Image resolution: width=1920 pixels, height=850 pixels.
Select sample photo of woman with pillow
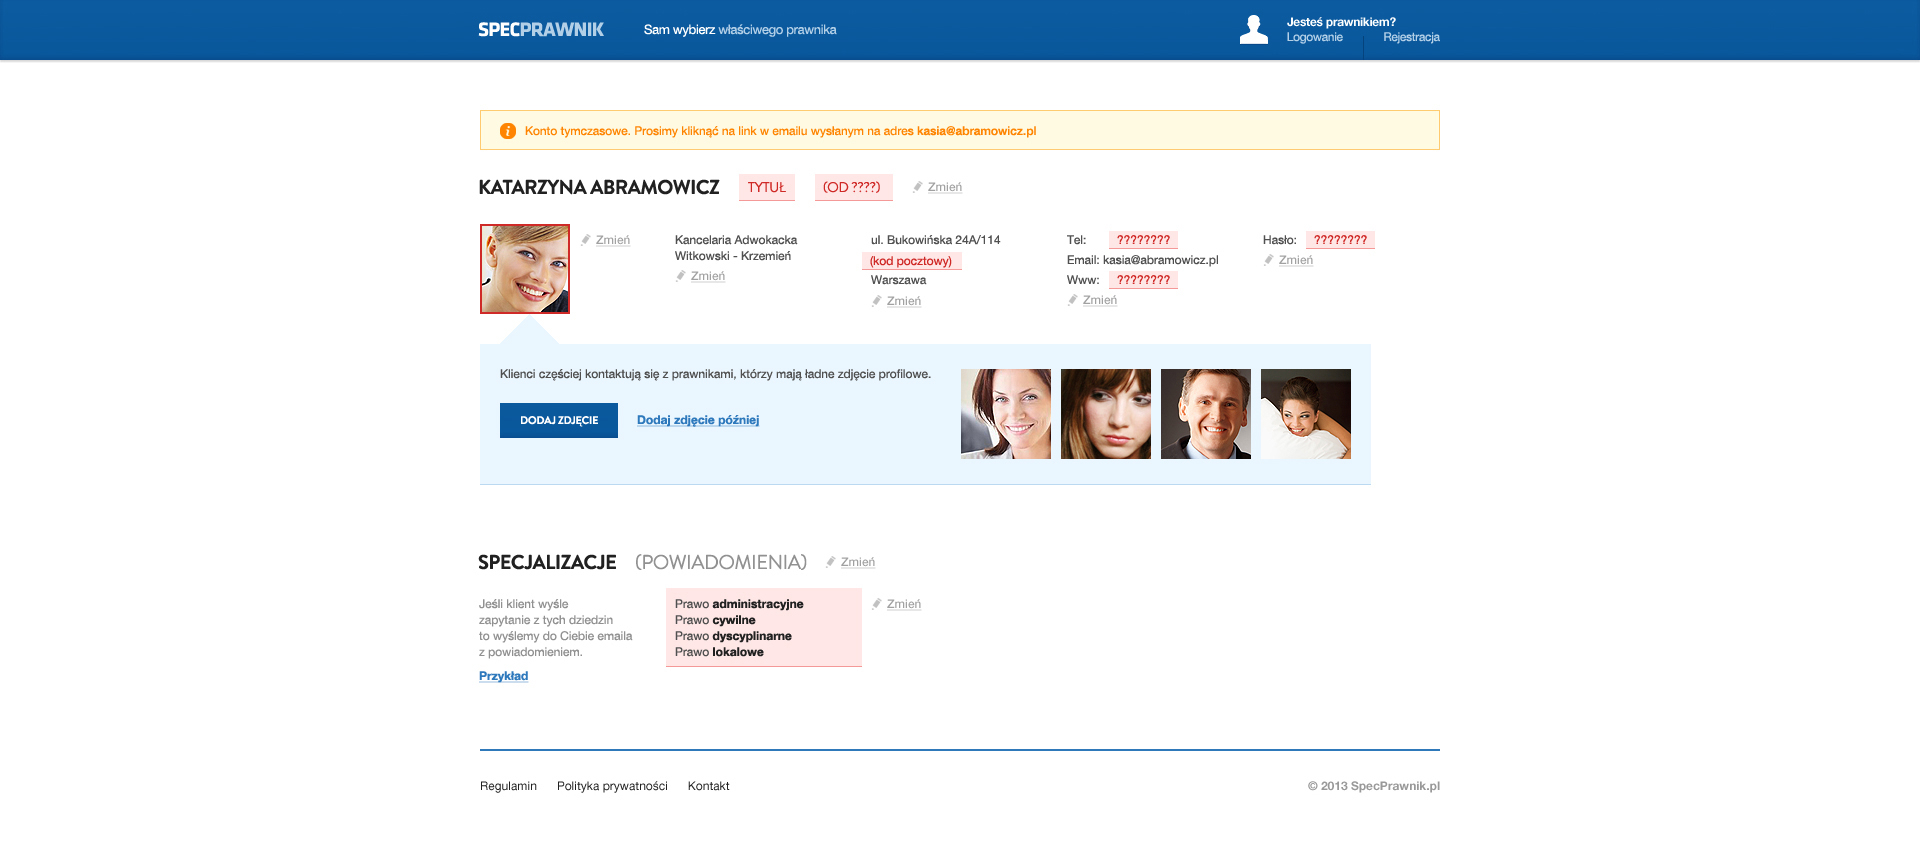click(x=1306, y=414)
